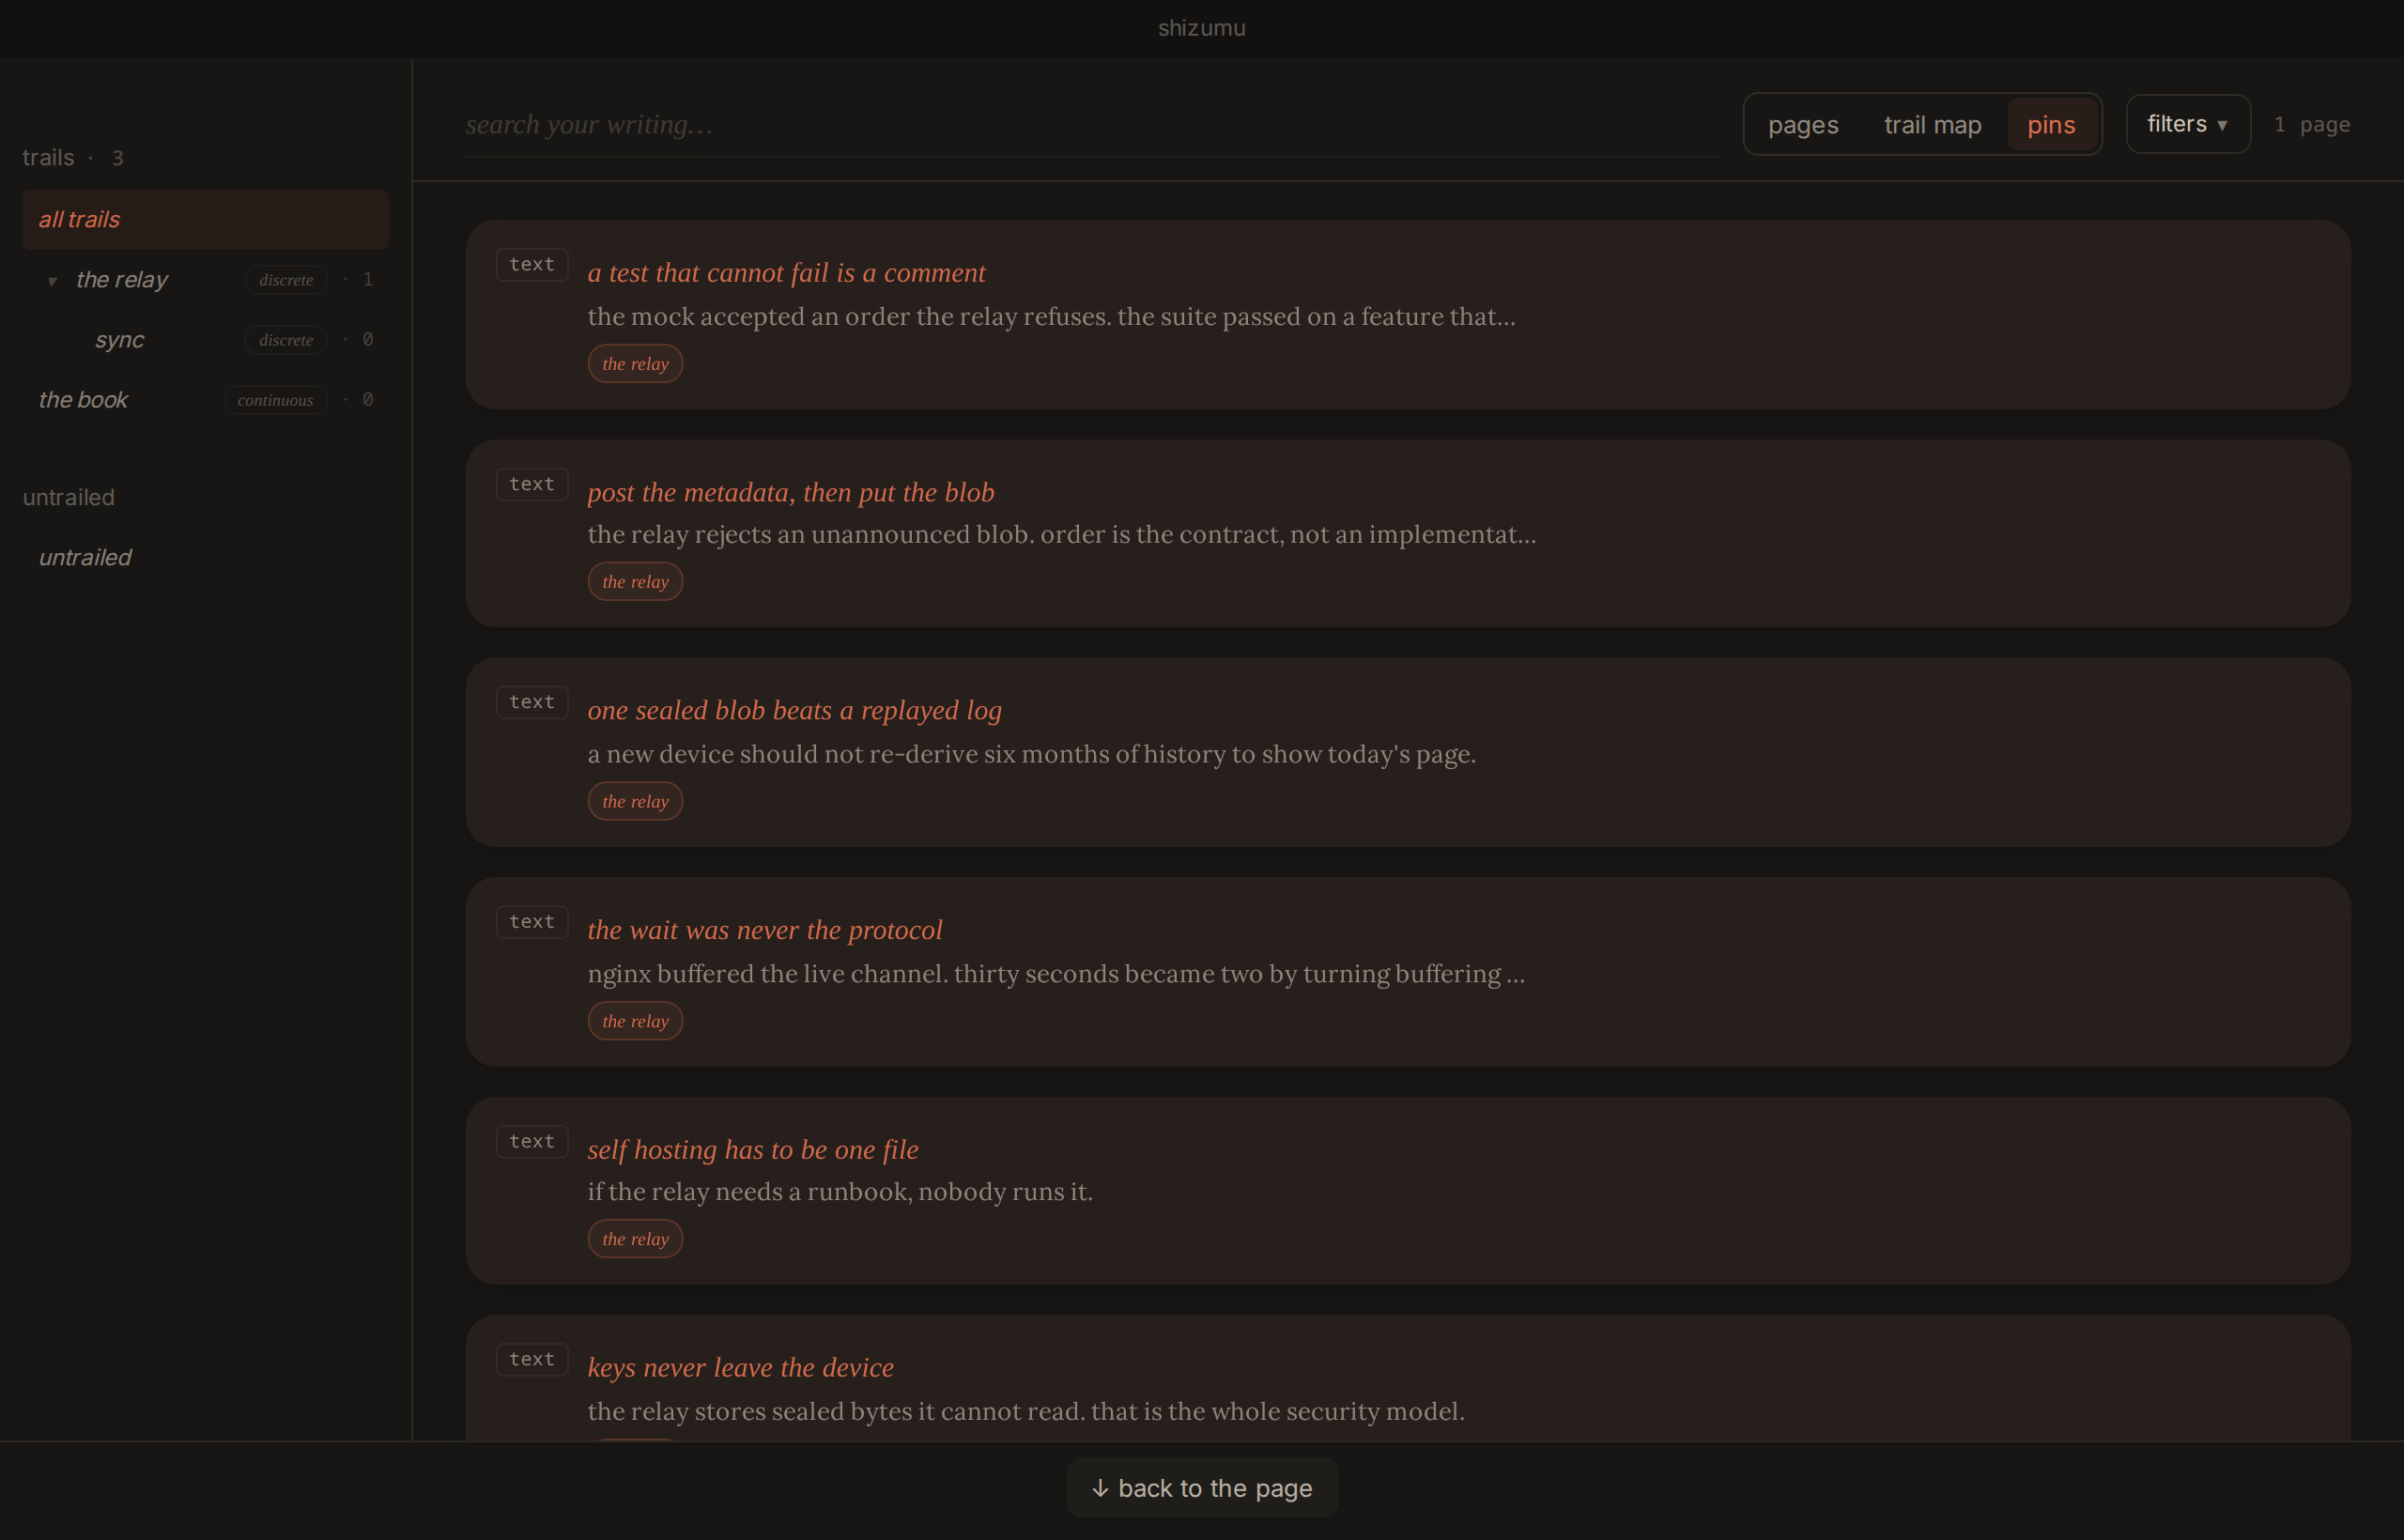
Task: Select the pins tab
Action: [2051, 125]
